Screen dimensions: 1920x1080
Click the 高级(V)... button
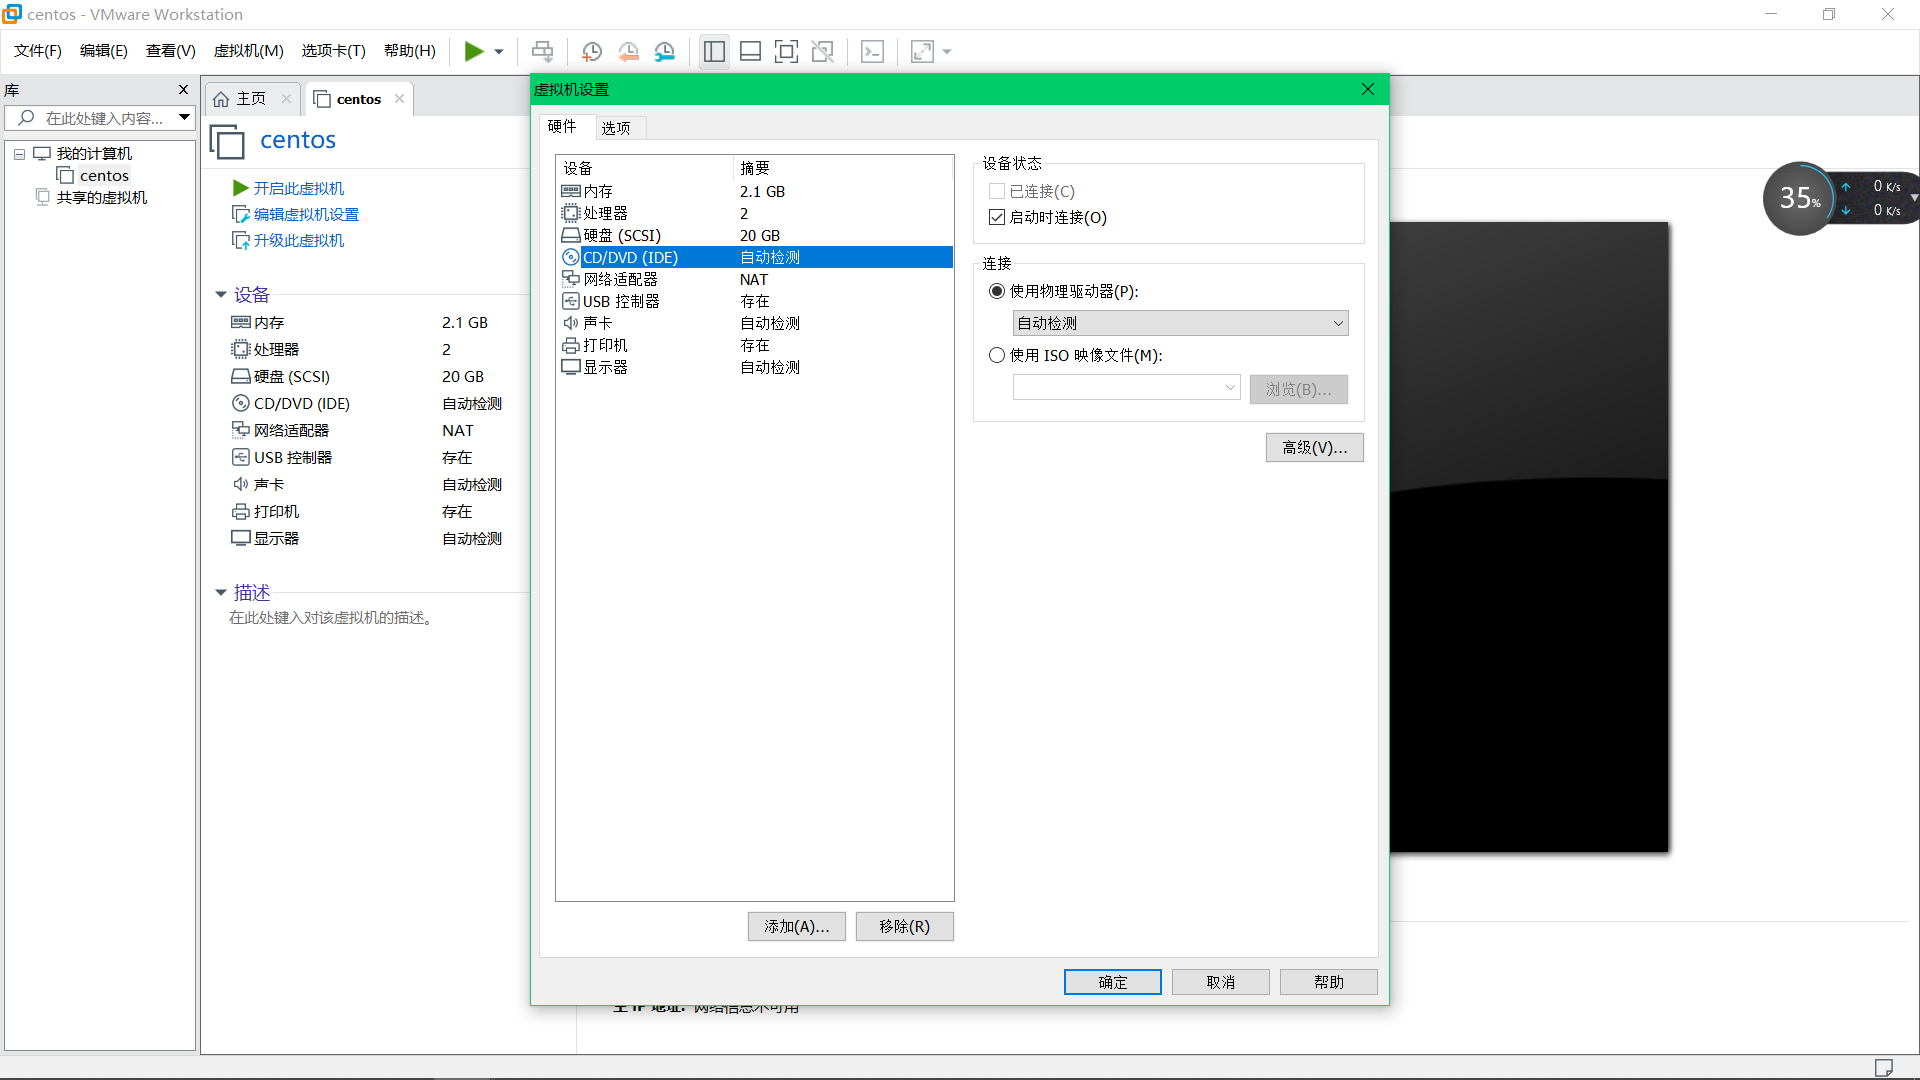(1314, 447)
